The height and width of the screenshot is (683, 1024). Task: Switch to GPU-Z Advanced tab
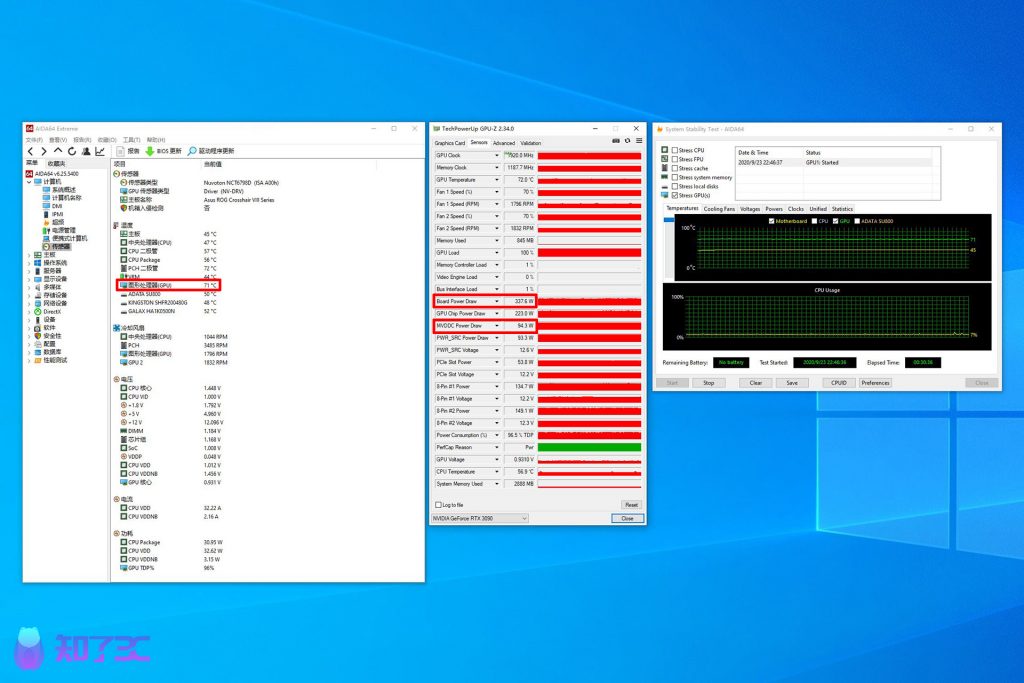coord(504,143)
